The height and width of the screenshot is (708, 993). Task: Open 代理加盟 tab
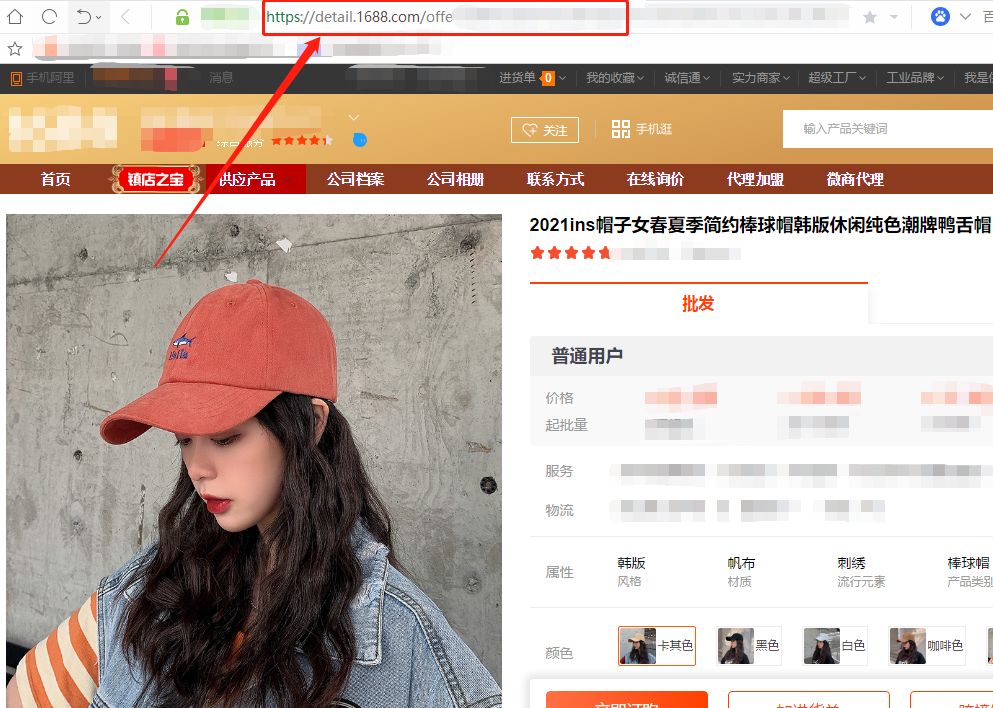[x=755, y=179]
